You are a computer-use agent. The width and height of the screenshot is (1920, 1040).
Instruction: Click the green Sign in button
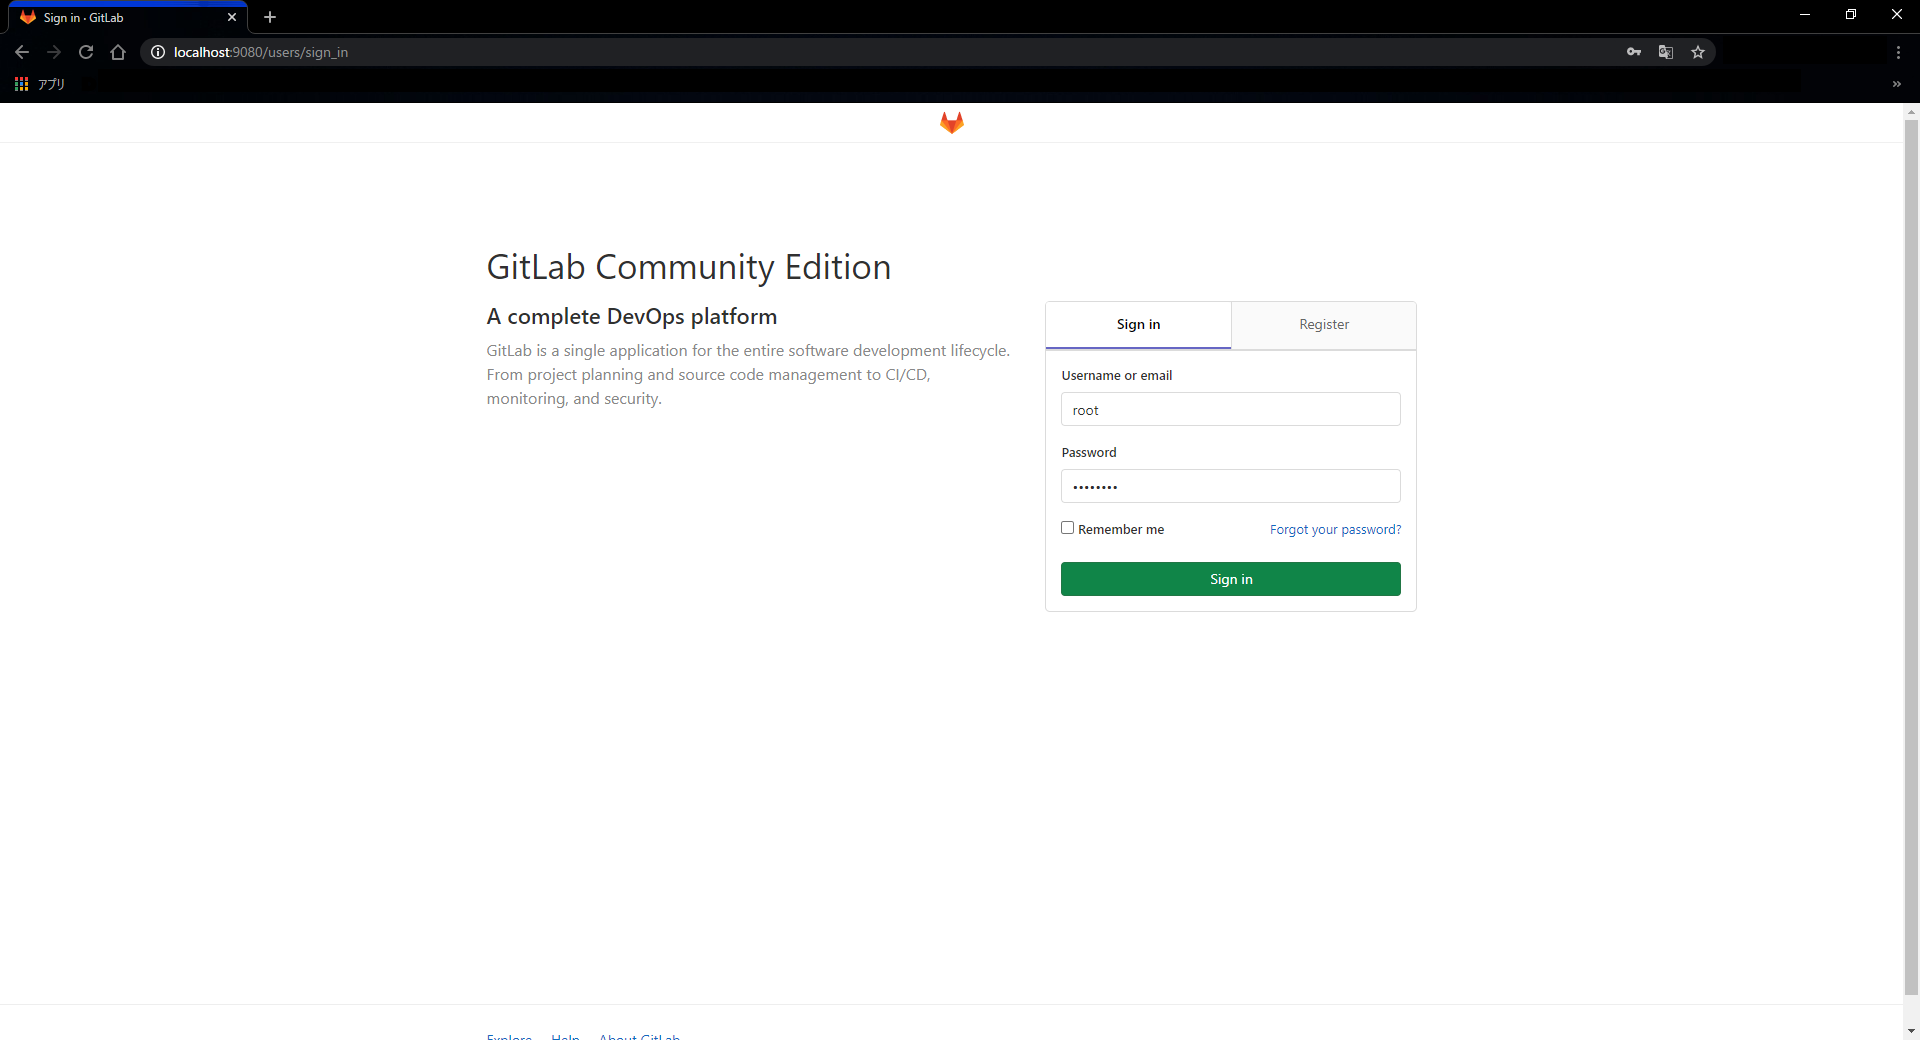1230,579
